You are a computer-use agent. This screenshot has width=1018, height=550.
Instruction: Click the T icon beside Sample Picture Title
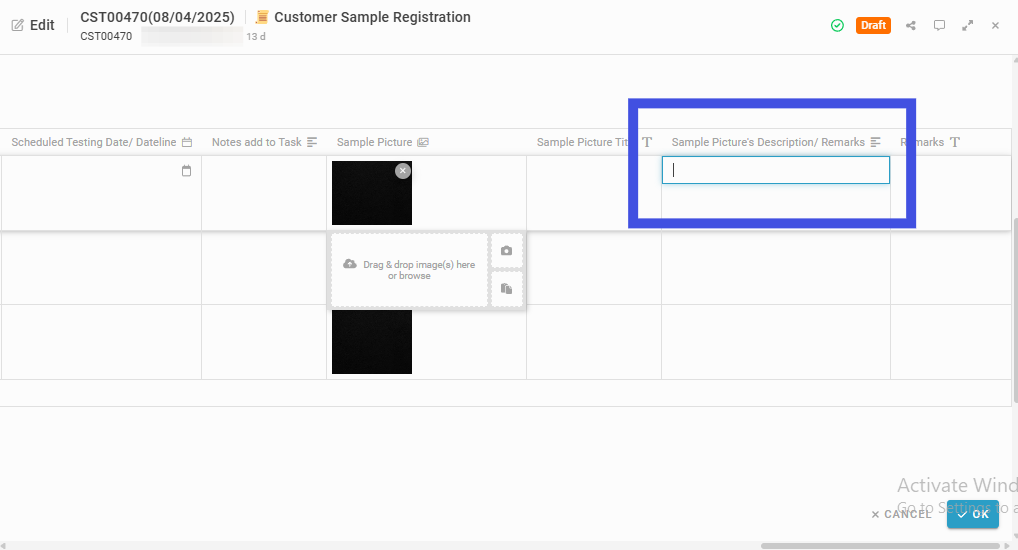647,142
